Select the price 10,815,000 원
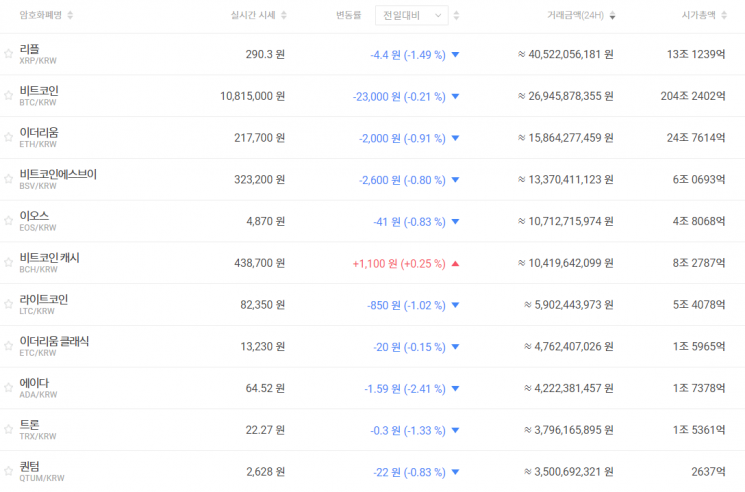 (x=252, y=96)
